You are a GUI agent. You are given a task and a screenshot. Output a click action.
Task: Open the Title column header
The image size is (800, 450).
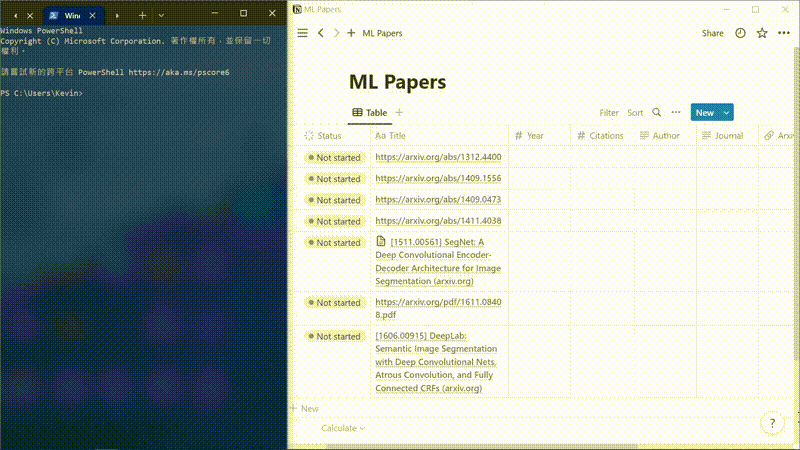(439, 136)
